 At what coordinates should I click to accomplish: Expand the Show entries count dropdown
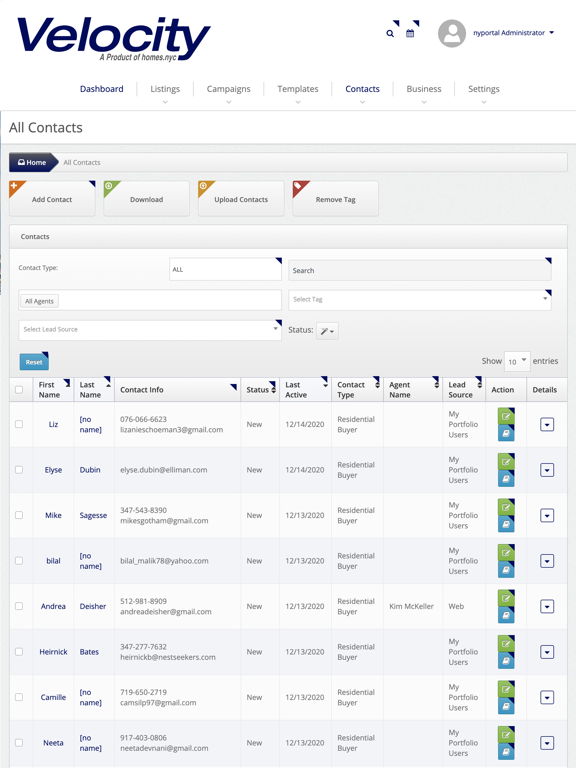point(517,361)
